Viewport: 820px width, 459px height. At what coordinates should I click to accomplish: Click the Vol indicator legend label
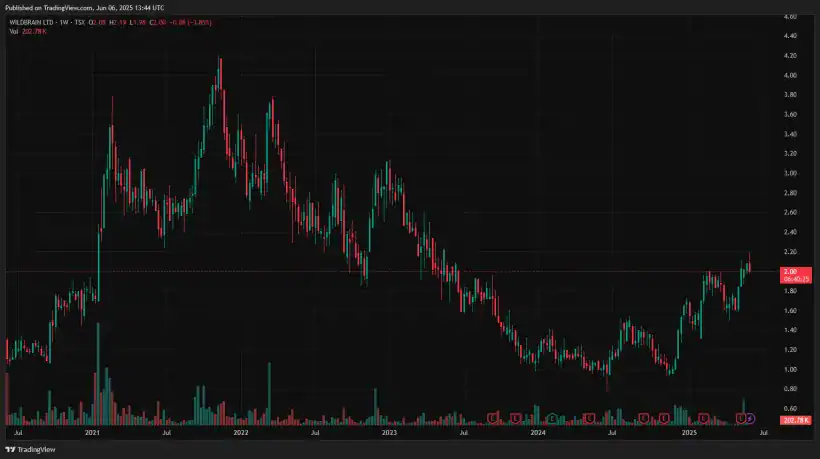[x=13, y=31]
